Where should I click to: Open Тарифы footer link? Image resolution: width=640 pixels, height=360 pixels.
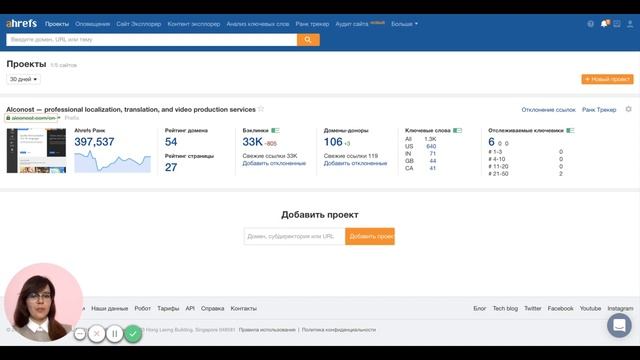click(168, 309)
